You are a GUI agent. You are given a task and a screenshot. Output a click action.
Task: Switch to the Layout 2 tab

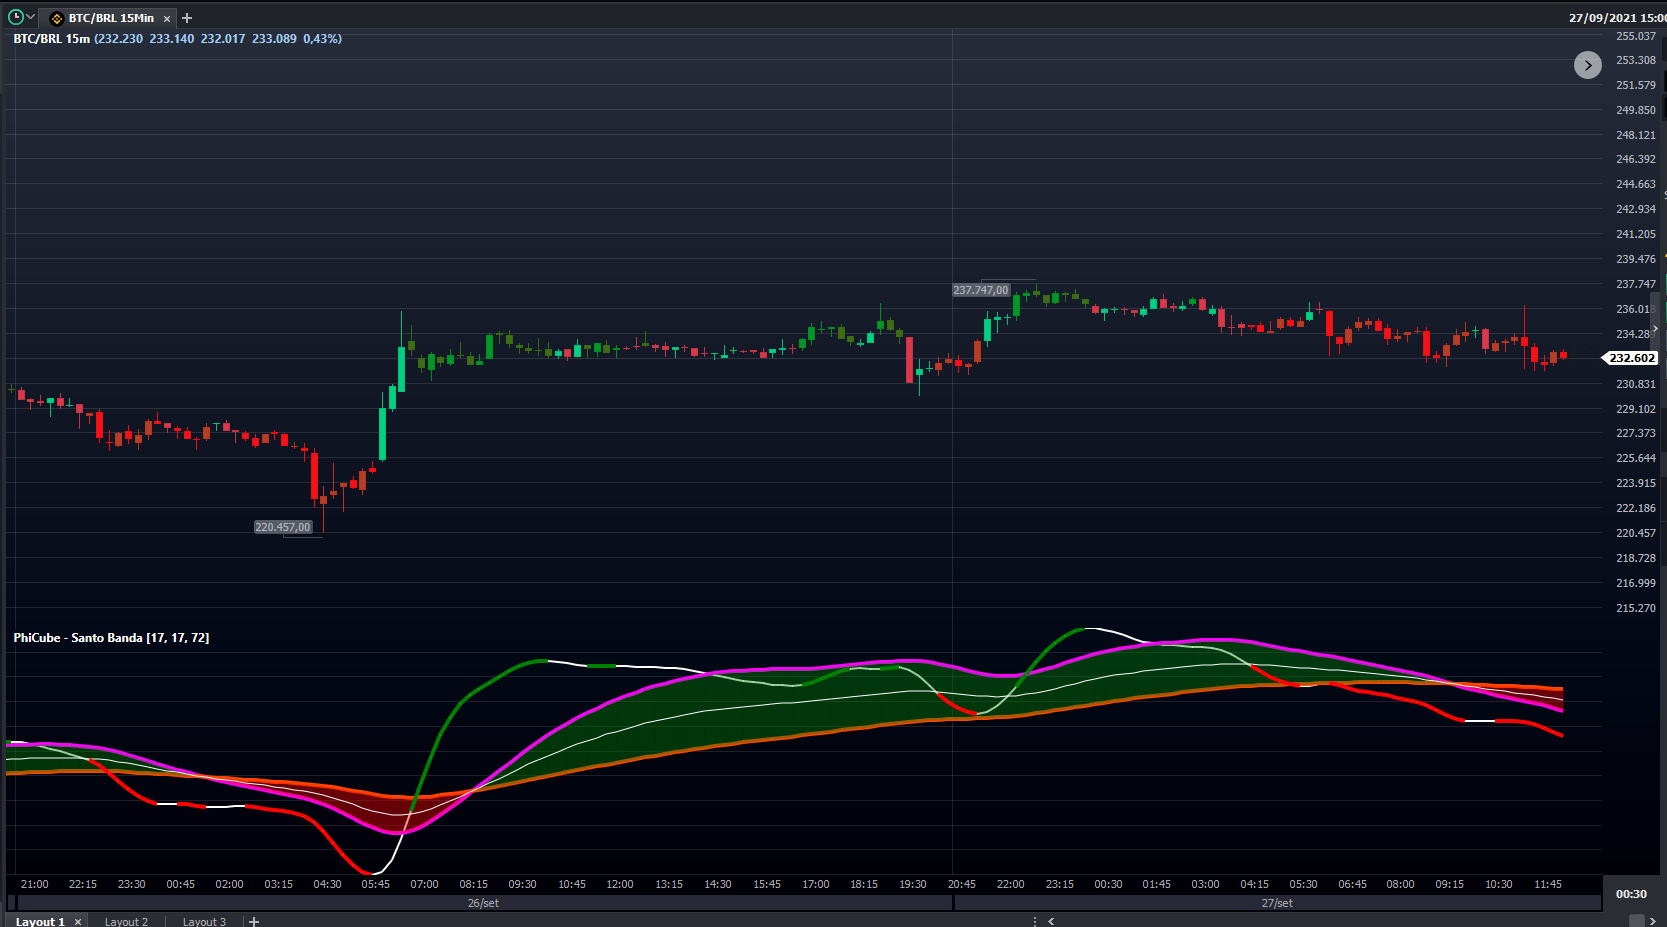coord(126,921)
